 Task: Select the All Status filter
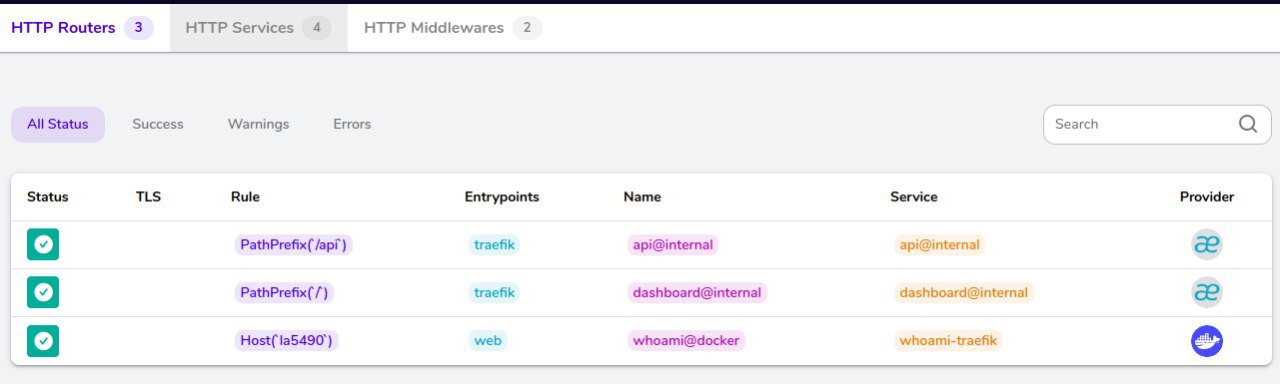(58, 124)
